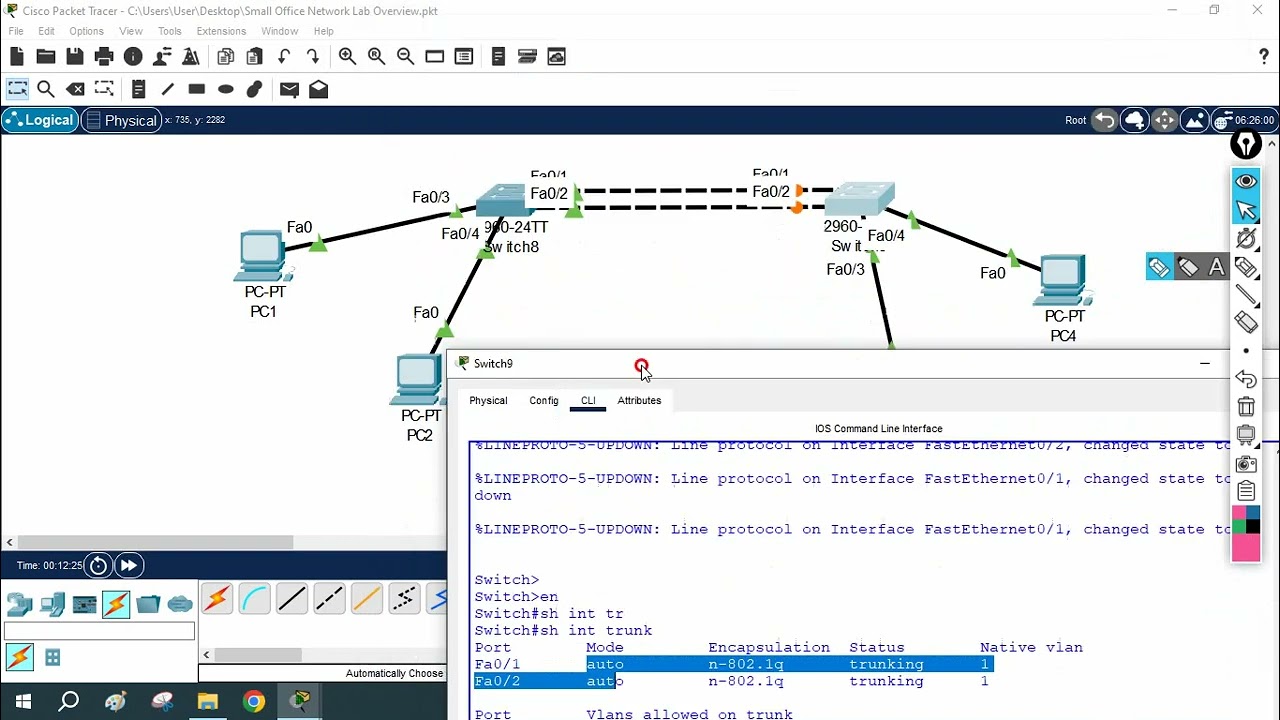Switch to Logical workspace view
The width and height of the screenshot is (1280, 720).
(x=40, y=120)
